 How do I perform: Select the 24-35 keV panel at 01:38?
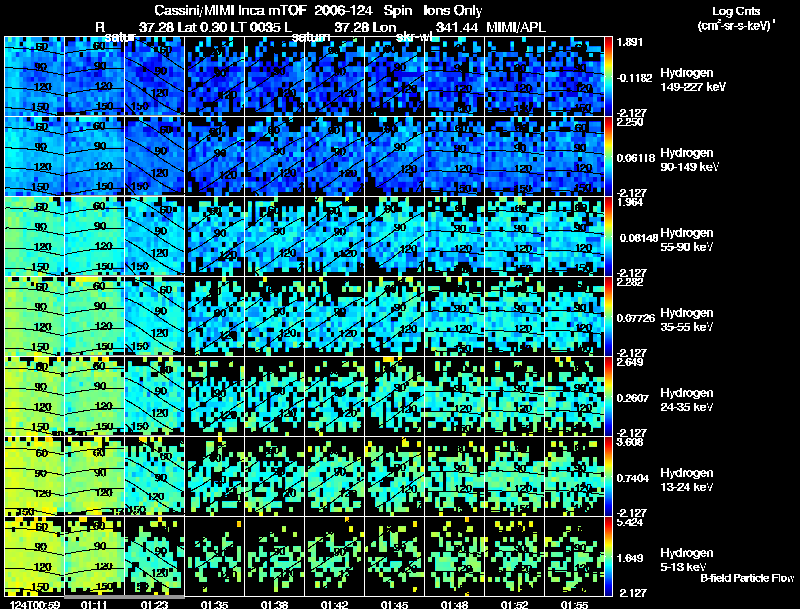click(x=274, y=397)
